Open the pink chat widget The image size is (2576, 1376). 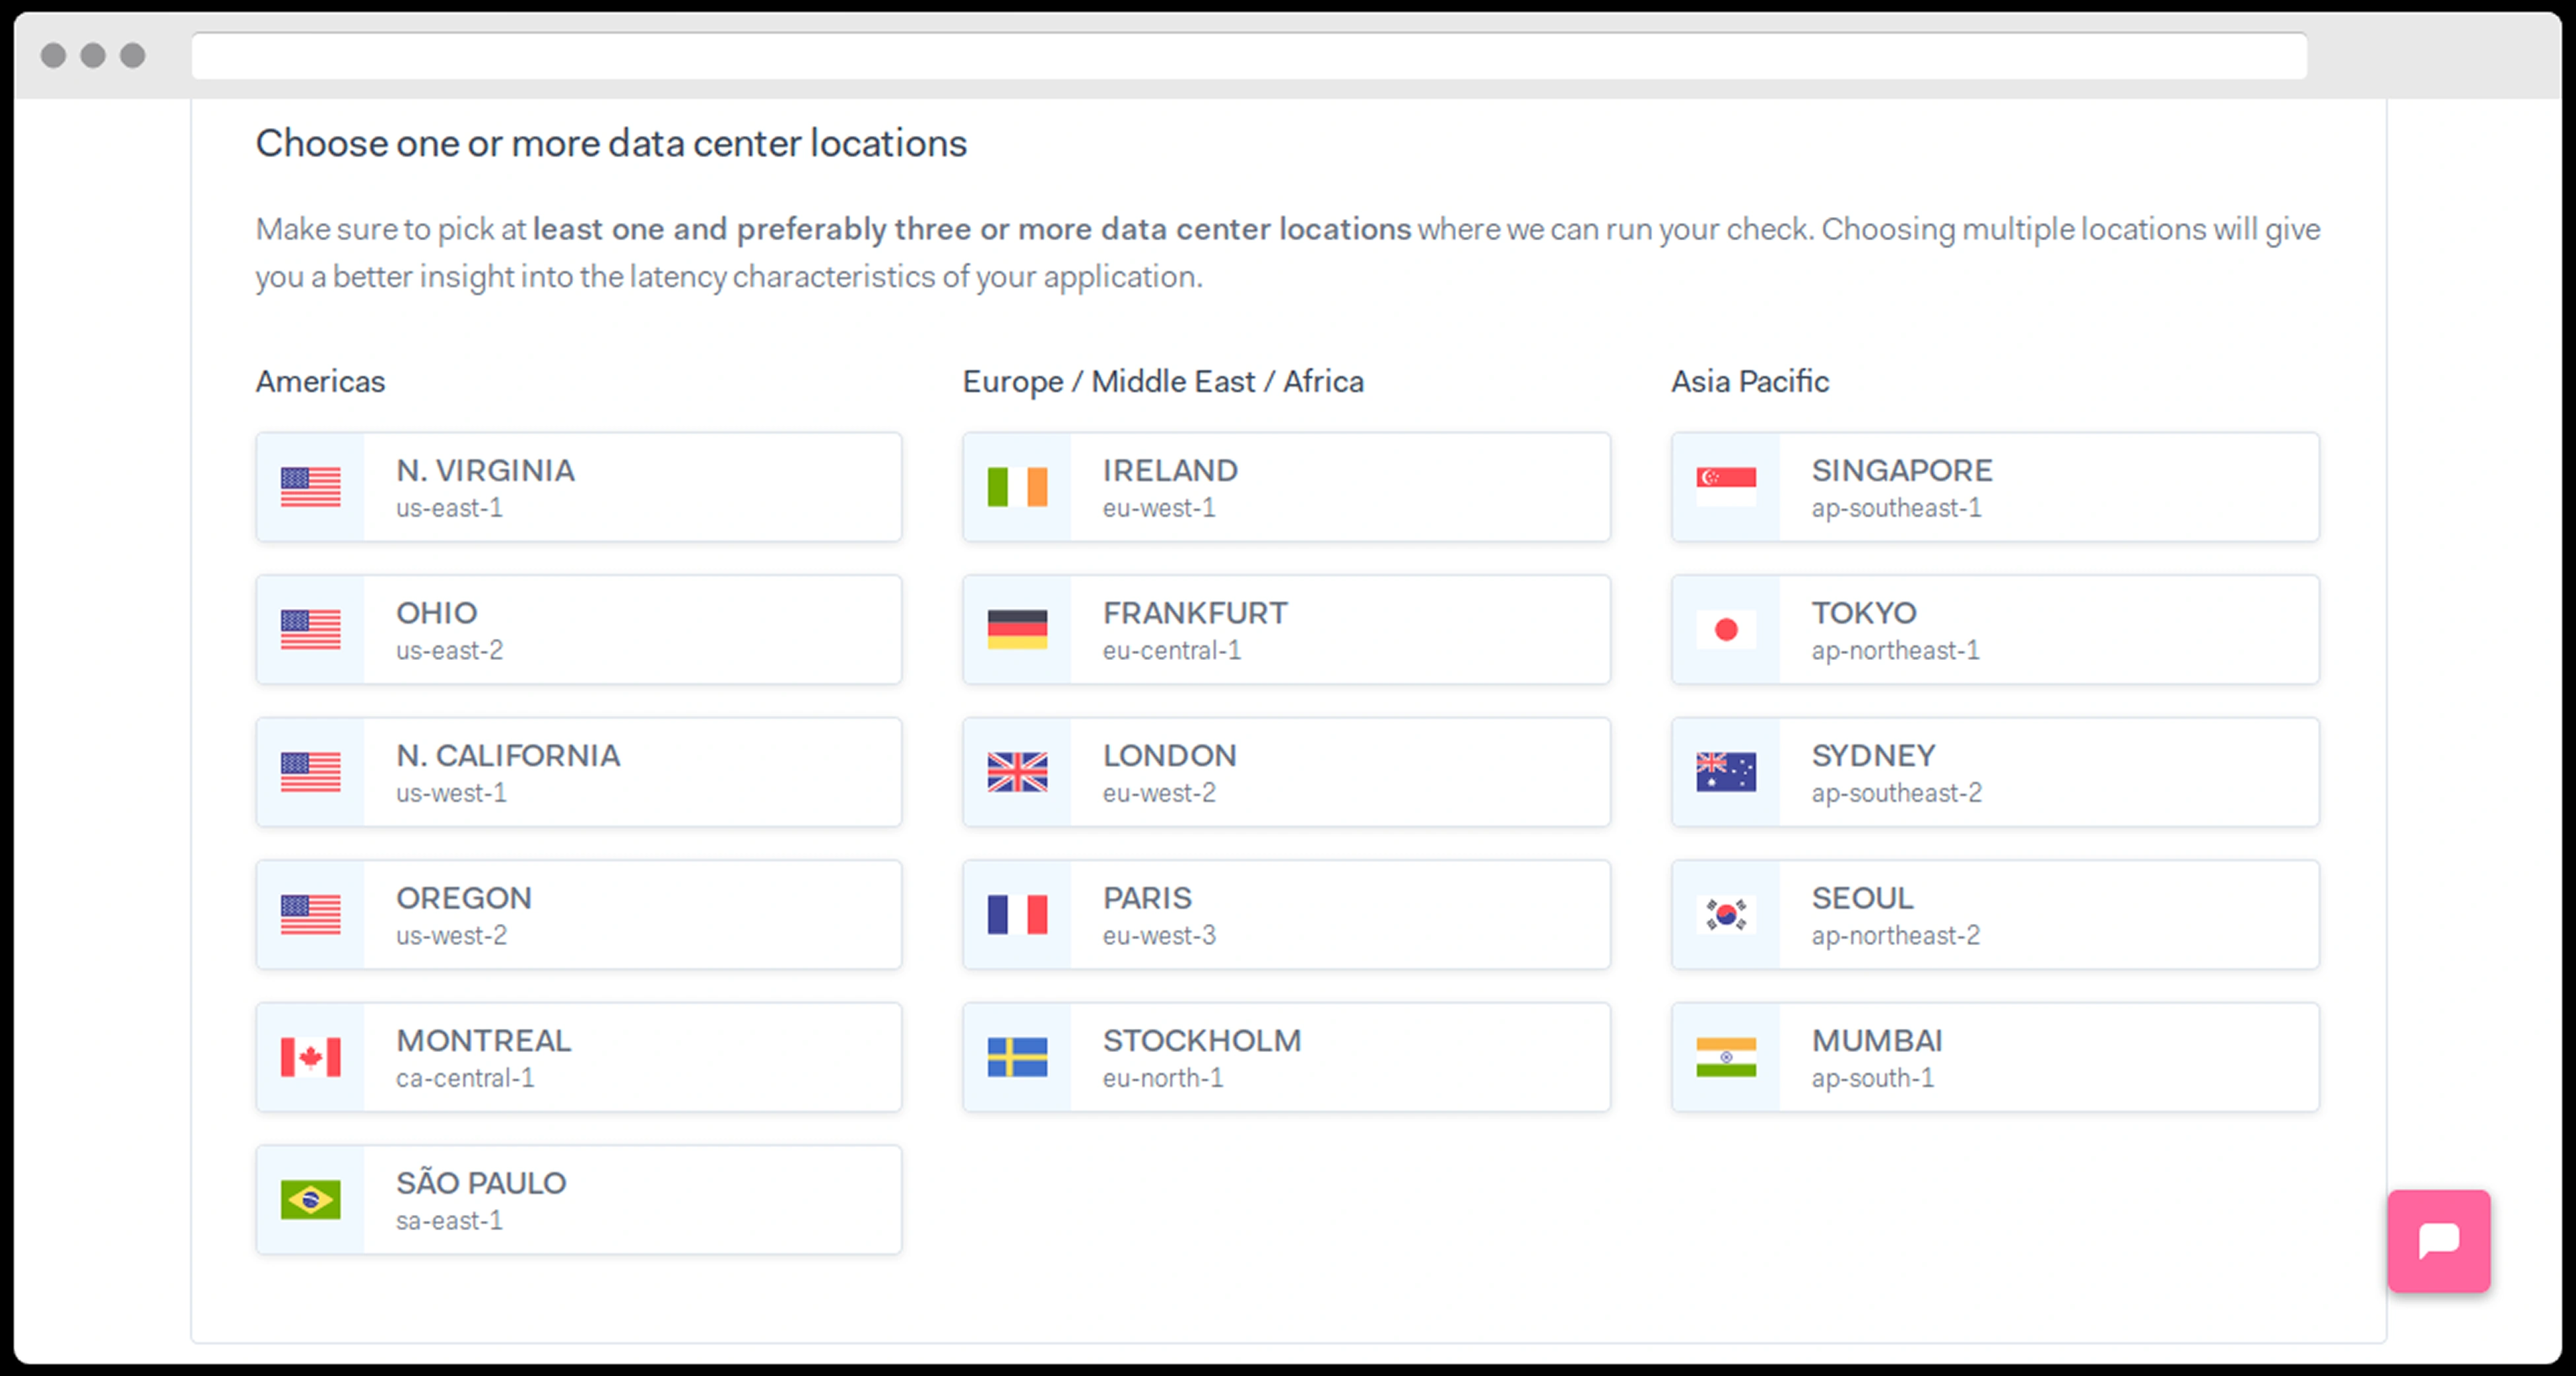point(2438,1241)
